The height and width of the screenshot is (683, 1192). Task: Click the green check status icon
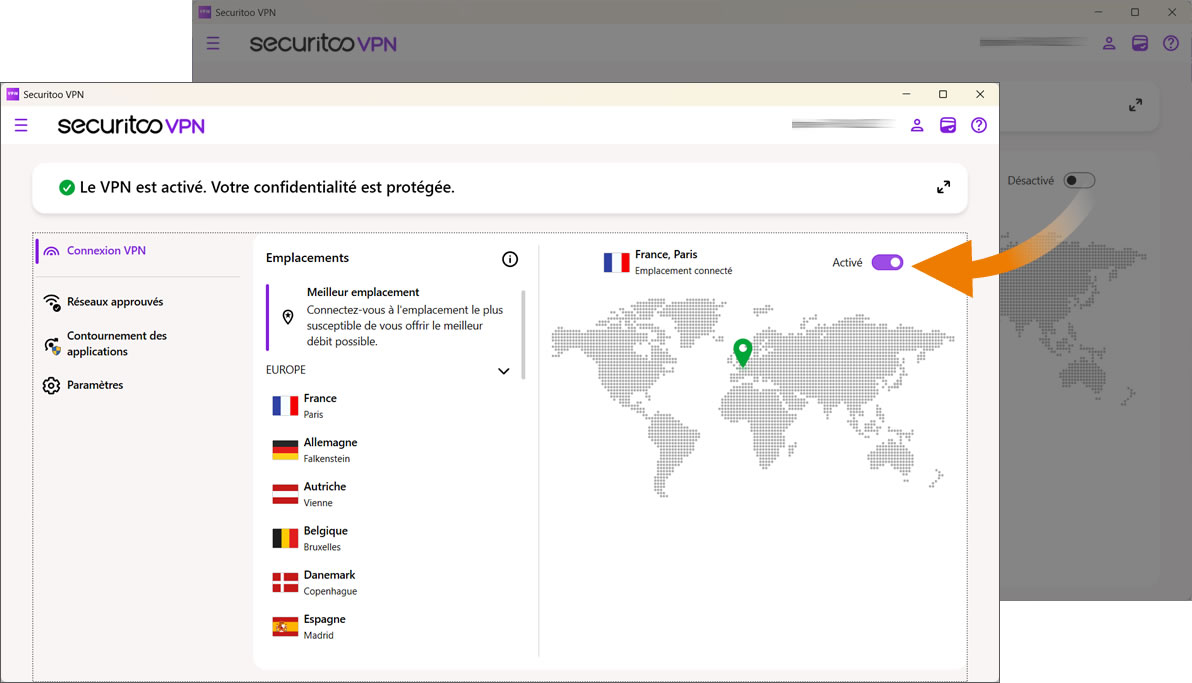coord(67,188)
